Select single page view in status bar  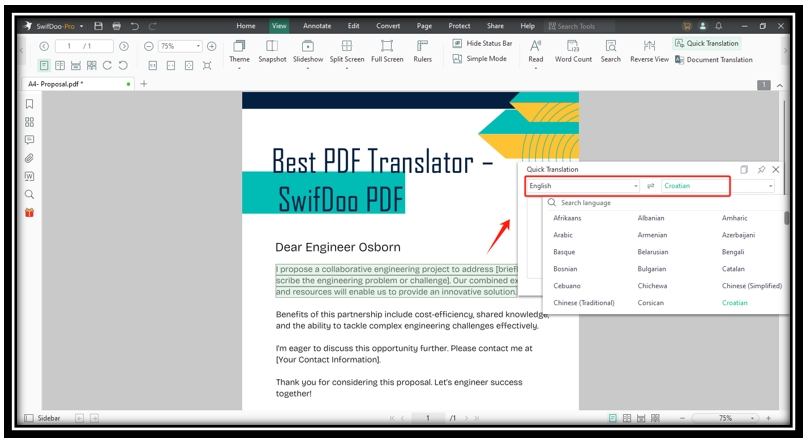point(612,418)
